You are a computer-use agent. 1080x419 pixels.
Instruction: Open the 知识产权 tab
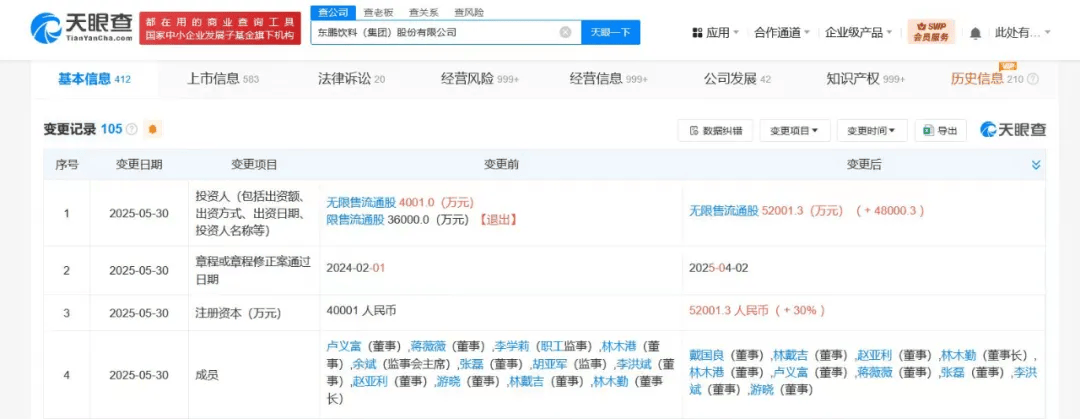(865, 79)
